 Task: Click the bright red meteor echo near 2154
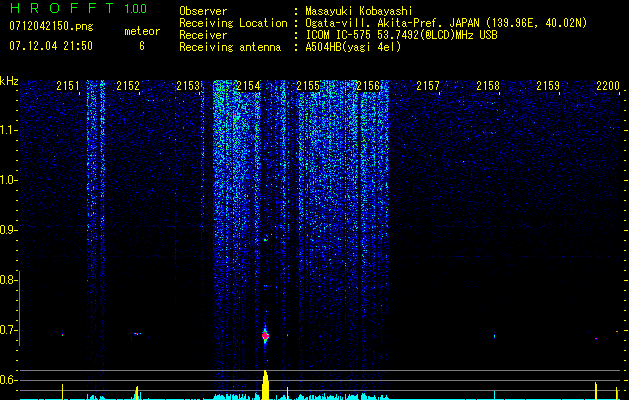pyautogui.click(x=265, y=335)
